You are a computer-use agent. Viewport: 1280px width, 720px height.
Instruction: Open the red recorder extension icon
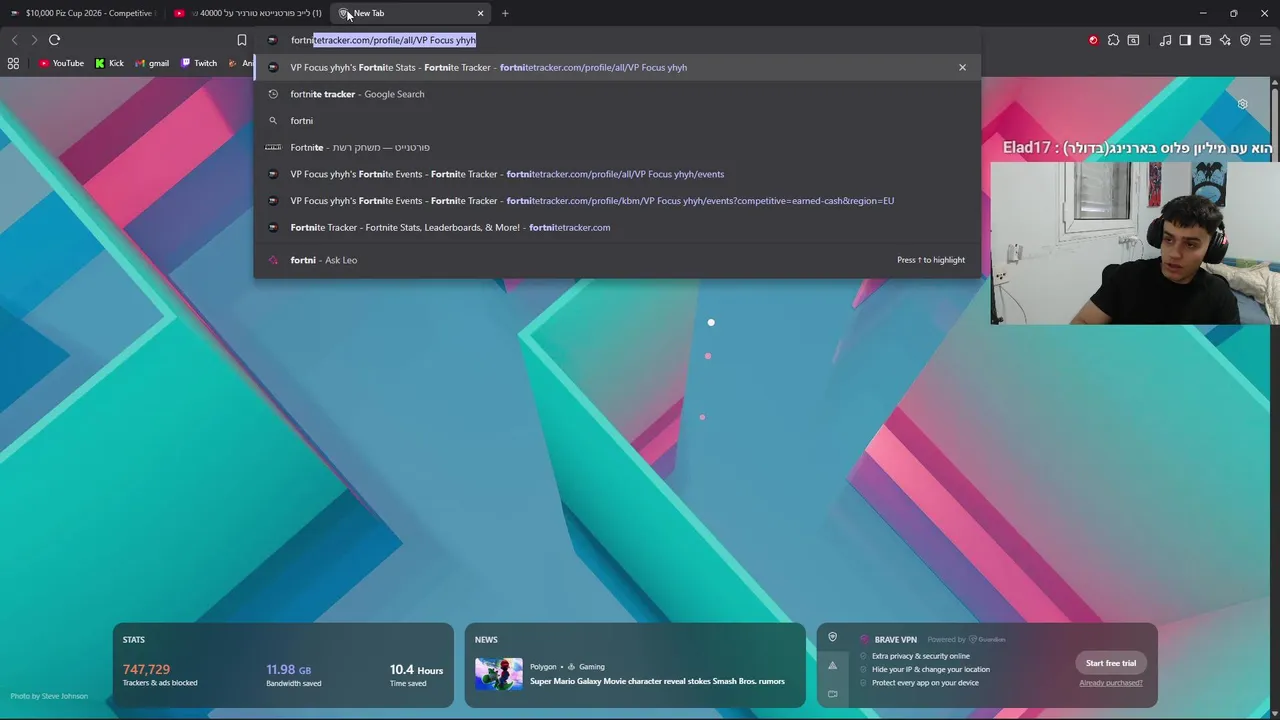tap(1093, 40)
